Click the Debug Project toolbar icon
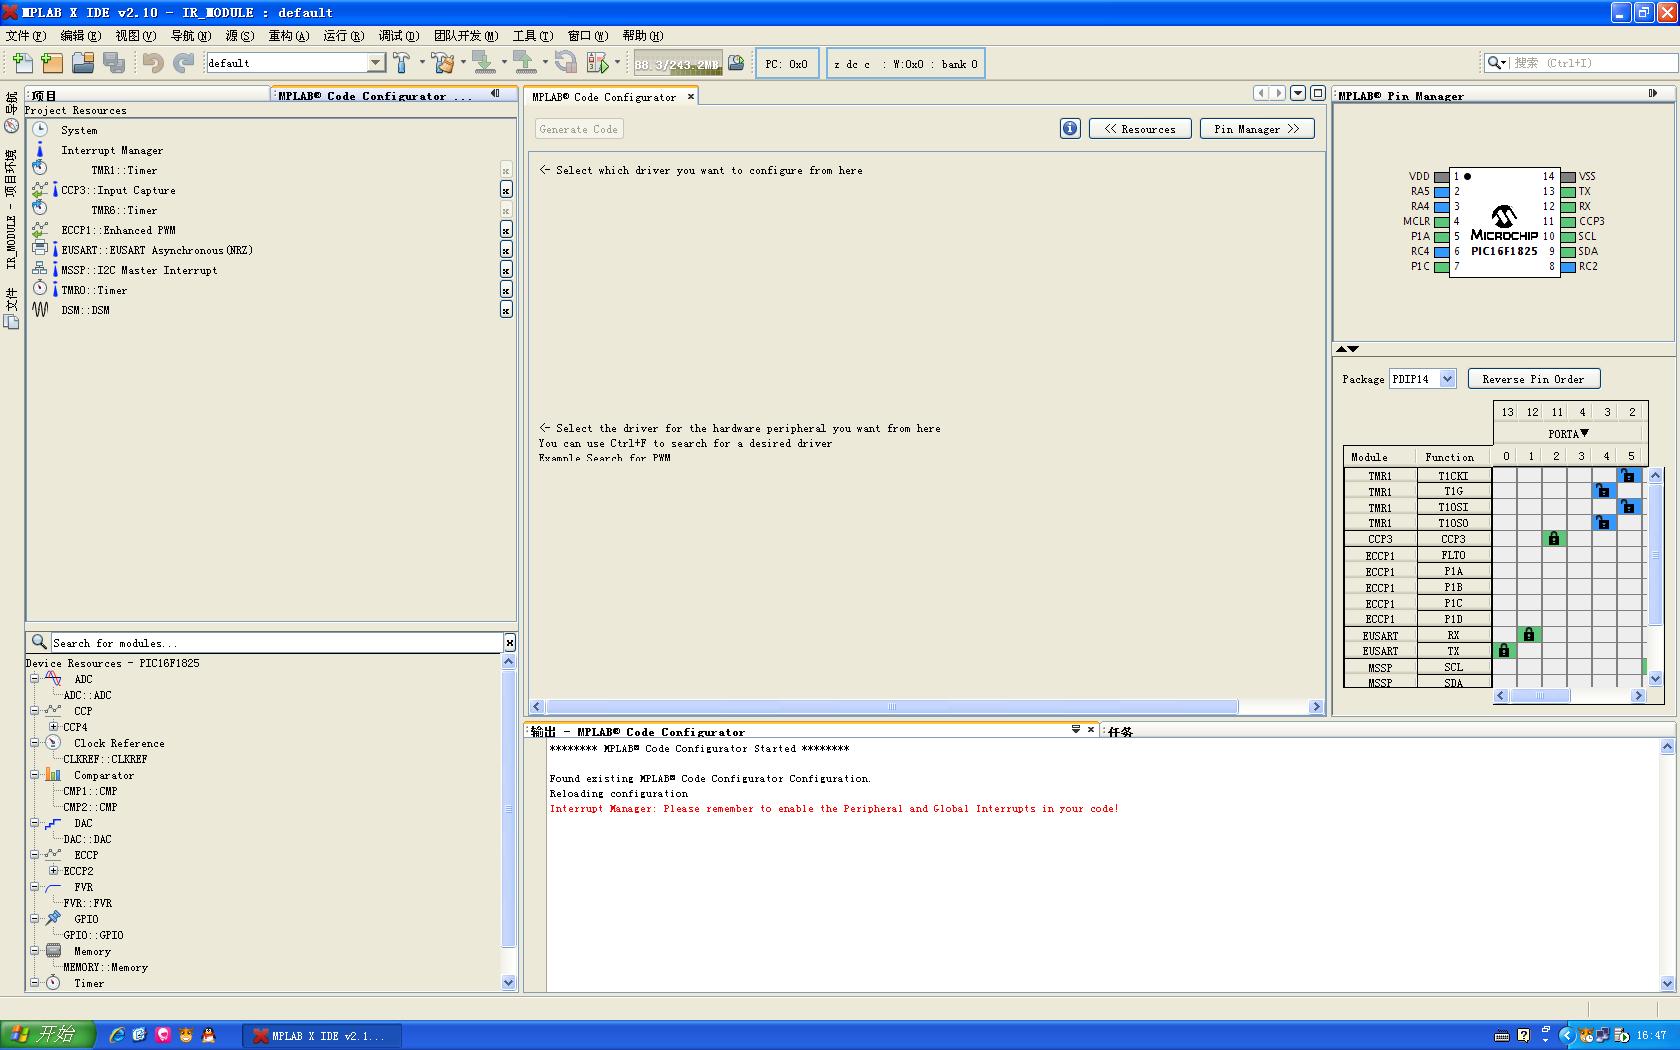 598,63
